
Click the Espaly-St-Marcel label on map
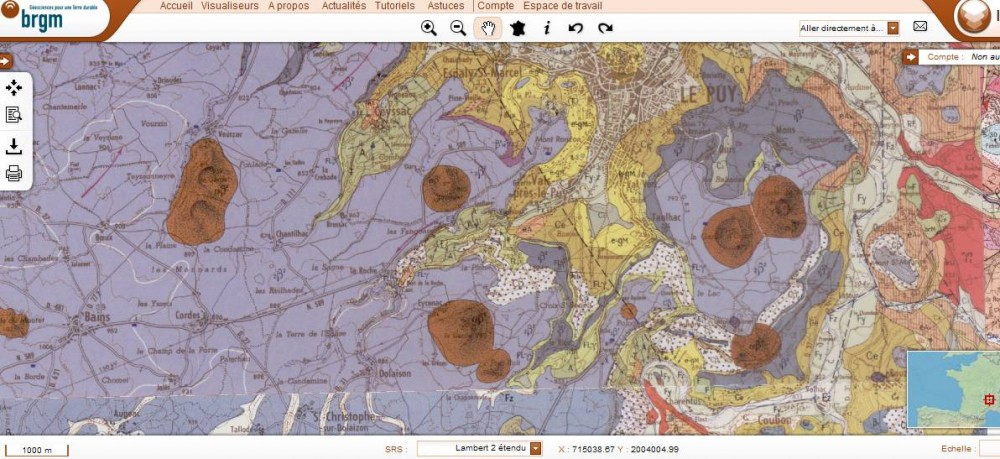pyautogui.click(x=482, y=72)
